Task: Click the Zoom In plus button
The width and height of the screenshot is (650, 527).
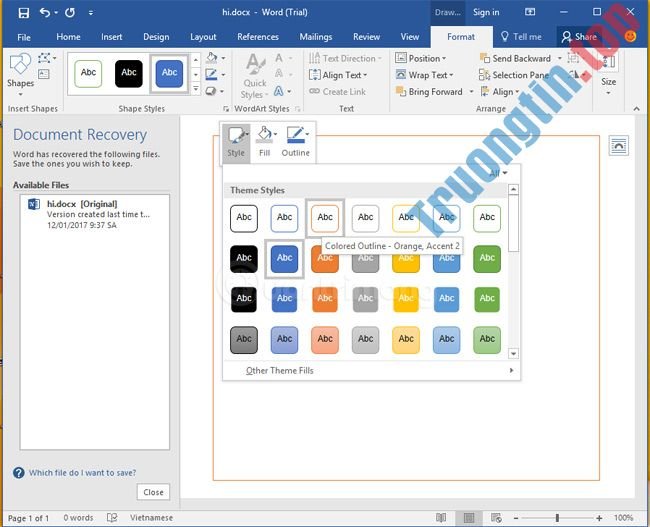Action: [599, 518]
